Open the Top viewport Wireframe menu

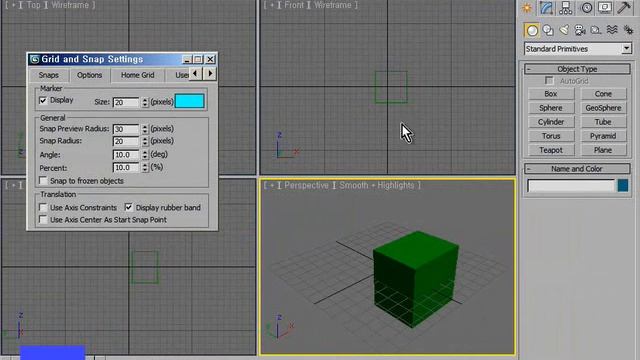[x=70, y=5]
